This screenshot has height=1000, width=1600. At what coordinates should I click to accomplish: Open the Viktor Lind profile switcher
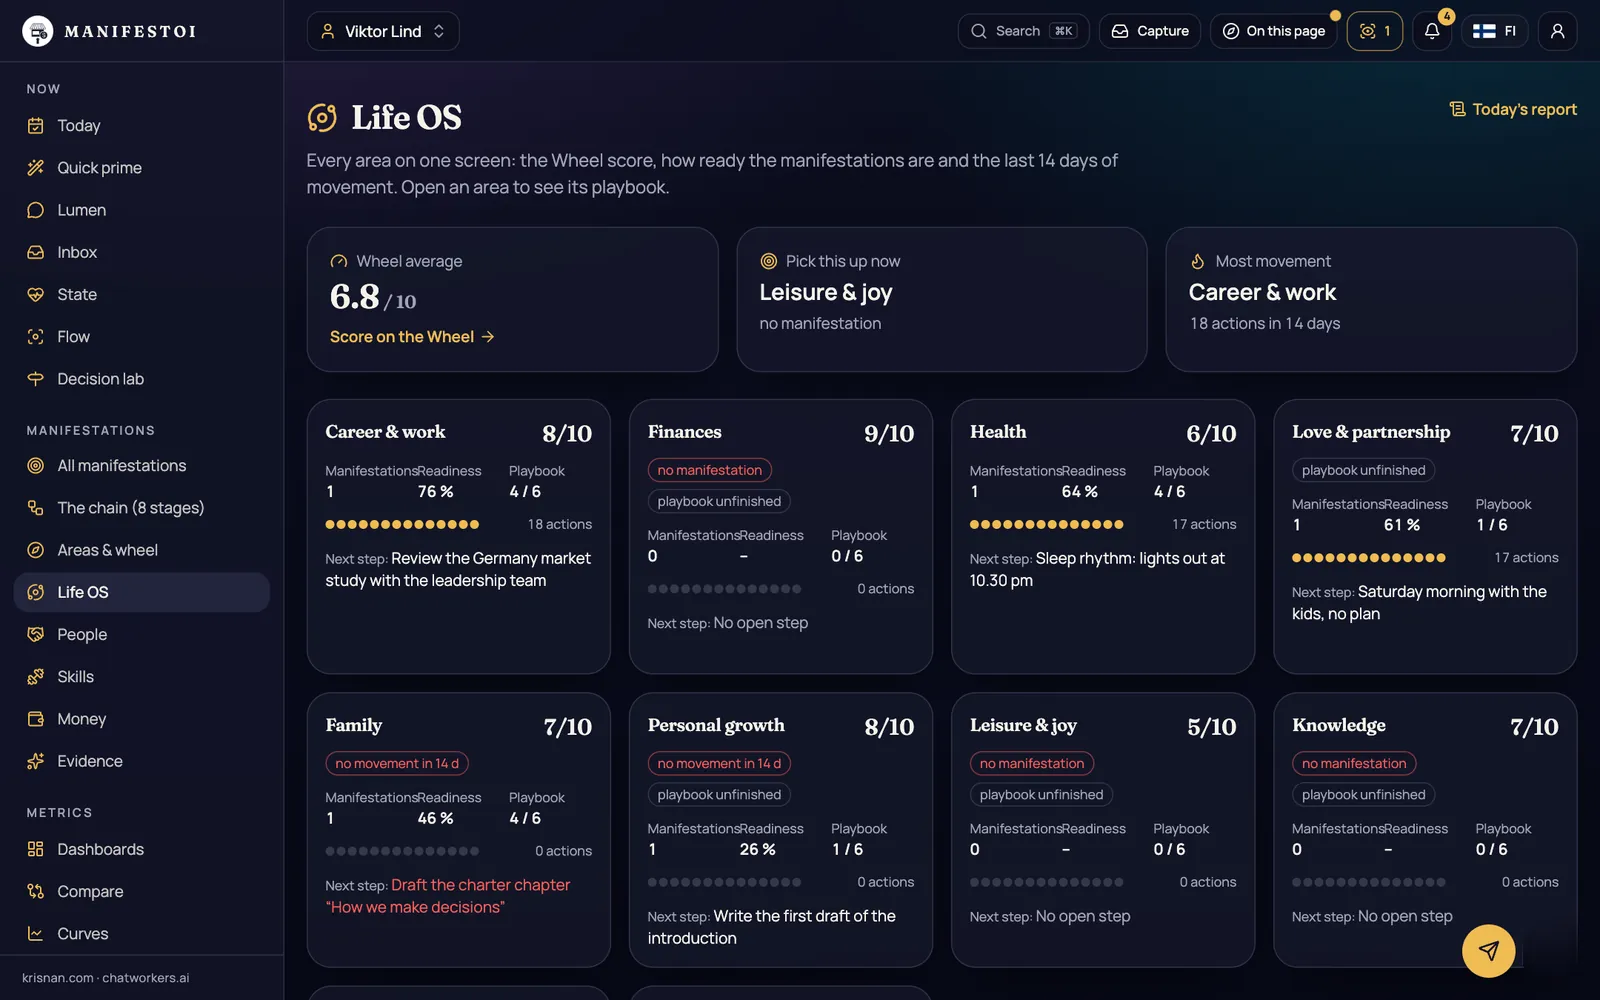coord(383,31)
